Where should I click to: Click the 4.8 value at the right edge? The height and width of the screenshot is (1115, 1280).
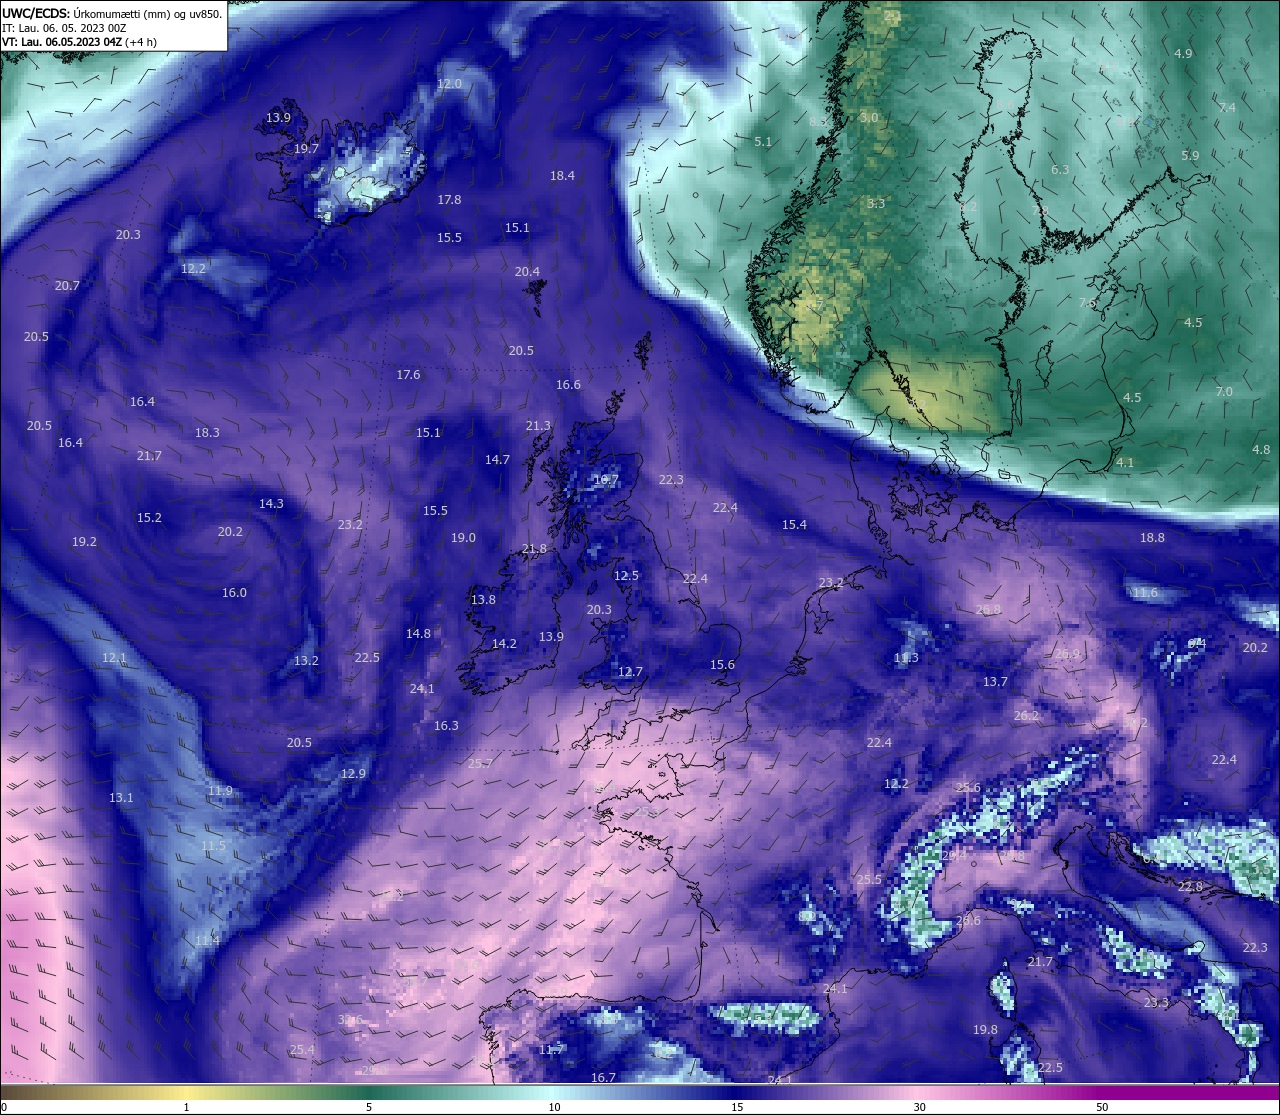[x=1261, y=450]
